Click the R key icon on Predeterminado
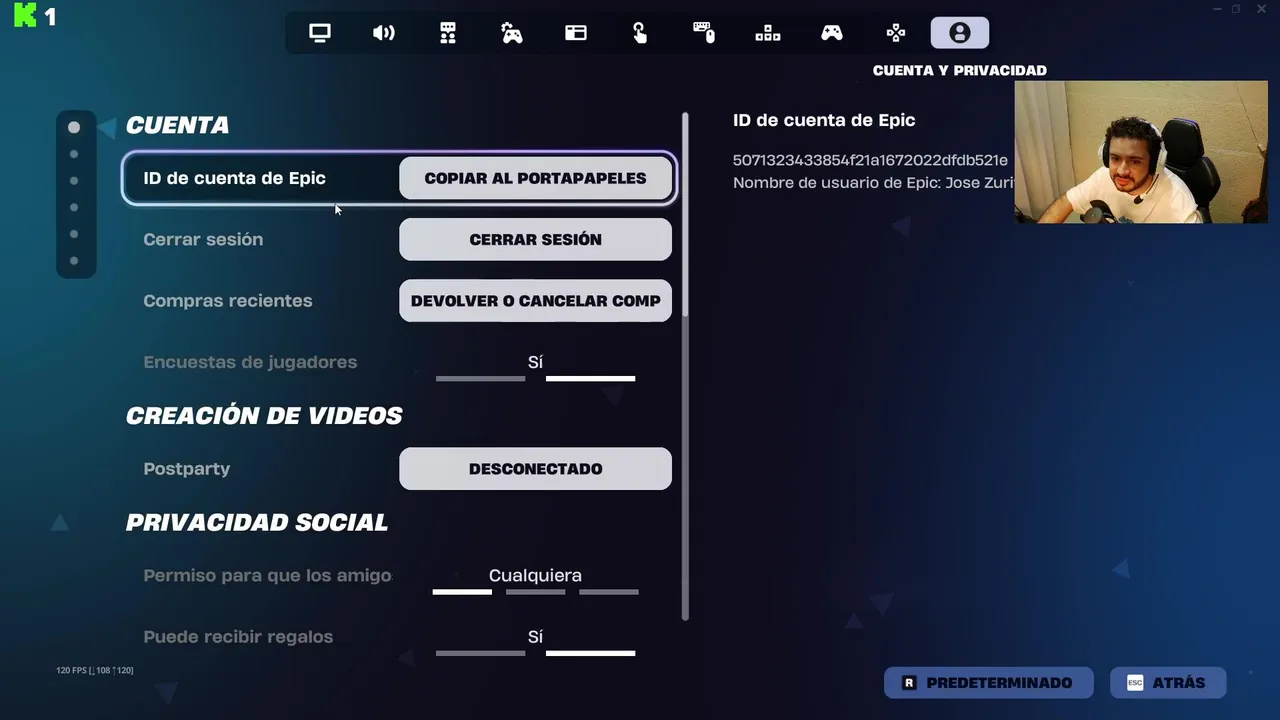This screenshot has height=720, width=1280. click(x=909, y=683)
